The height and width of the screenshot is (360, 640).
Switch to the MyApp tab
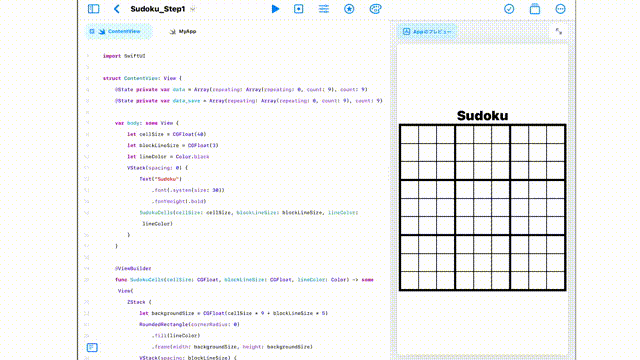(x=183, y=31)
